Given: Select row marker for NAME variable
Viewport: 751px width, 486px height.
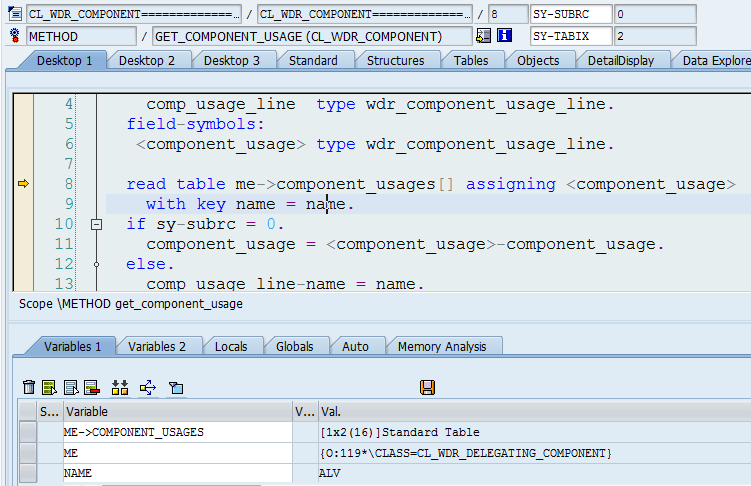Looking at the screenshot, I should [x=28, y=473].
